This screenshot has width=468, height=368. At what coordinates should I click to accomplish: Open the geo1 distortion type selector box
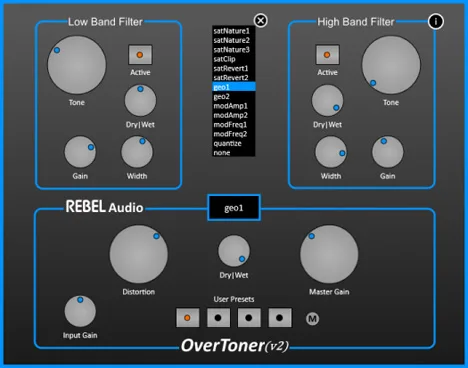coord(234,208)
